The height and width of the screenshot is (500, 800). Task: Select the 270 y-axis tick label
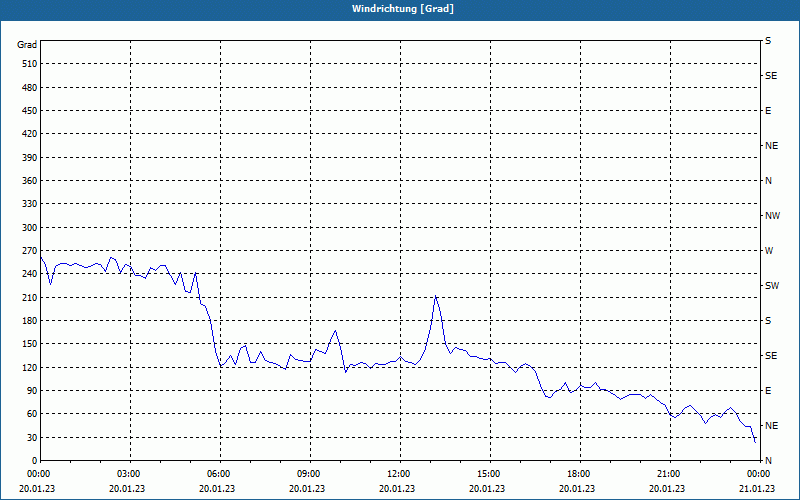[x=30, y=251]
